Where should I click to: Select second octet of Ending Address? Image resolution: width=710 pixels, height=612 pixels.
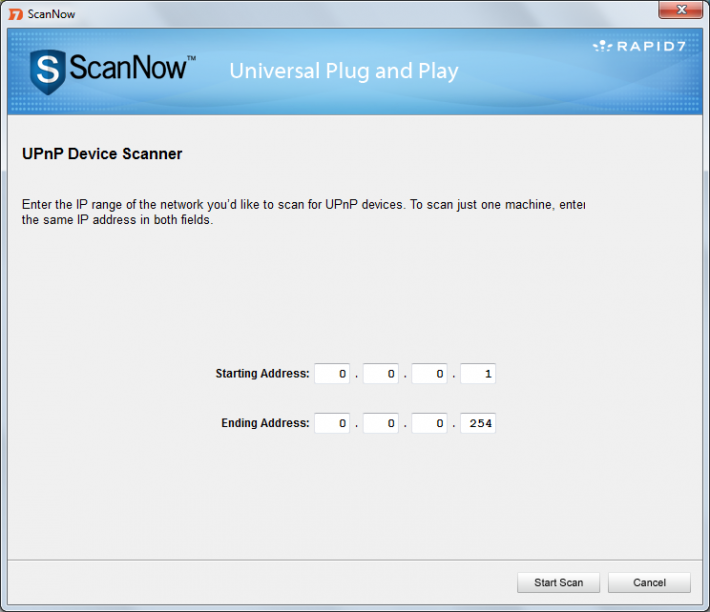[x=381, y=423]
